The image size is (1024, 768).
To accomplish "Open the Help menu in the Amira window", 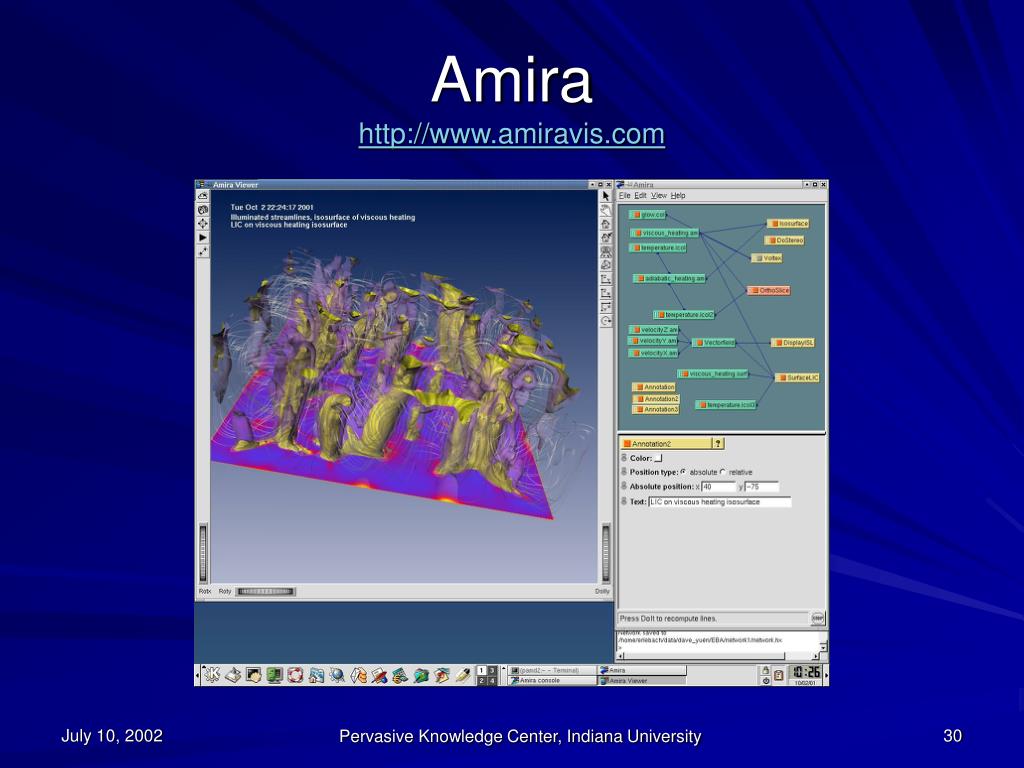I will pos(678,195).
